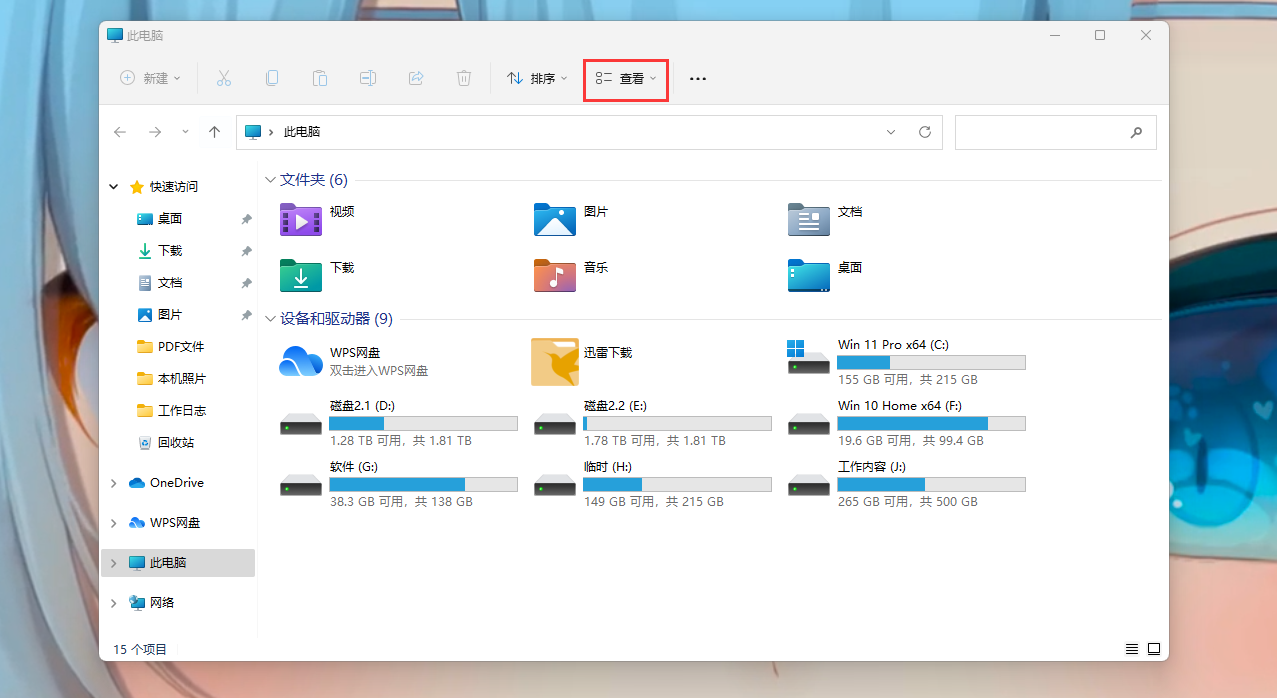Viewport: 1277px width, 698px height.
Task: Collapse the 设备和驱动器 (9) group
Action: coord(270,319)
